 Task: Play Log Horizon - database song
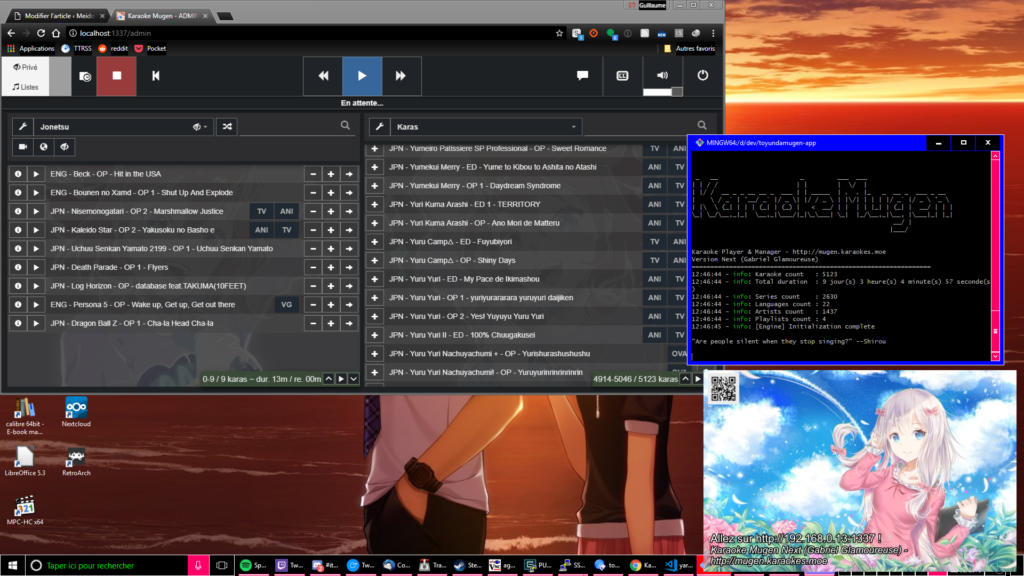pyautogui.click(x=36, y=286)
